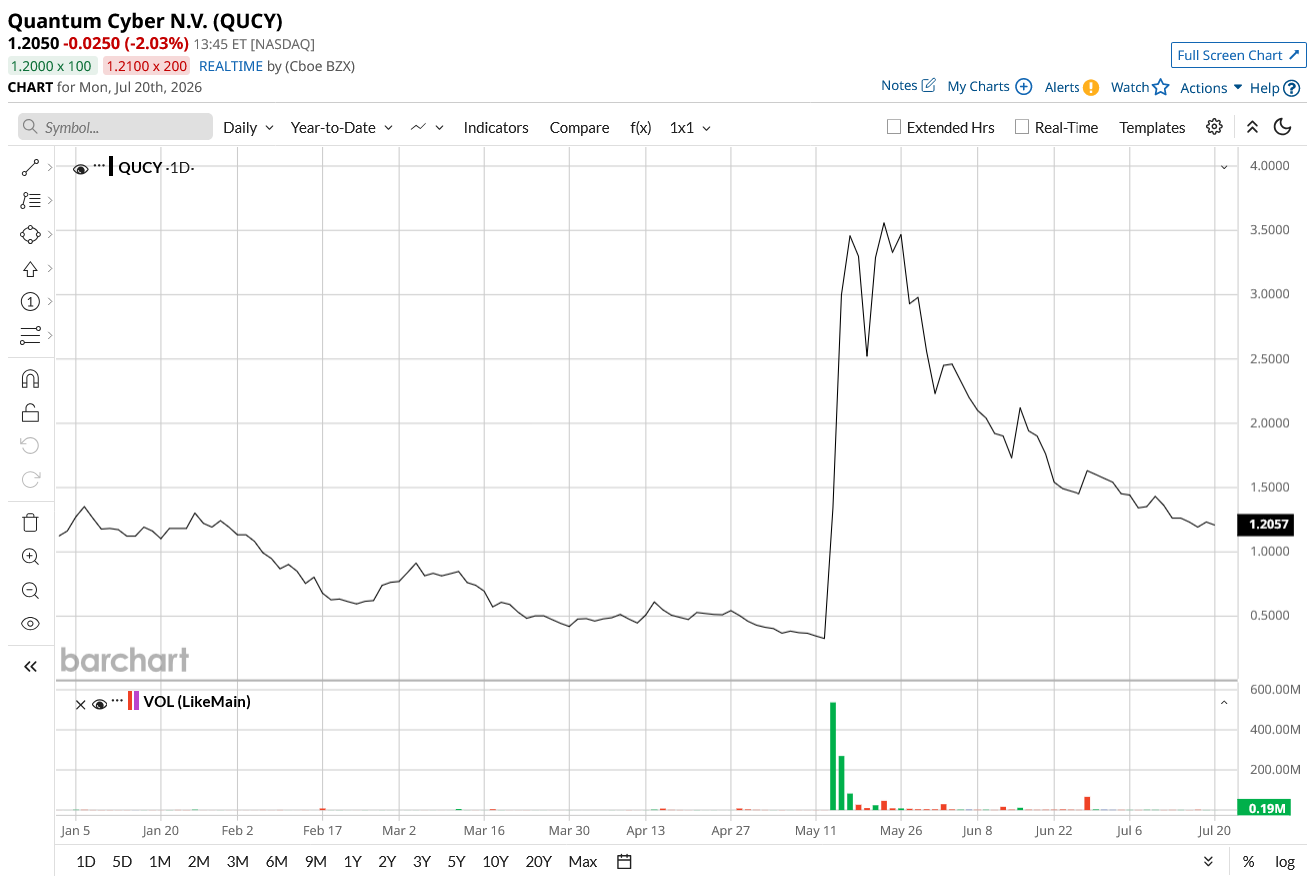This screenshot has height=876, width=1308.
Task: Select the trend line drawing tool
Action: pyautogui.click(x=30, y=168)
